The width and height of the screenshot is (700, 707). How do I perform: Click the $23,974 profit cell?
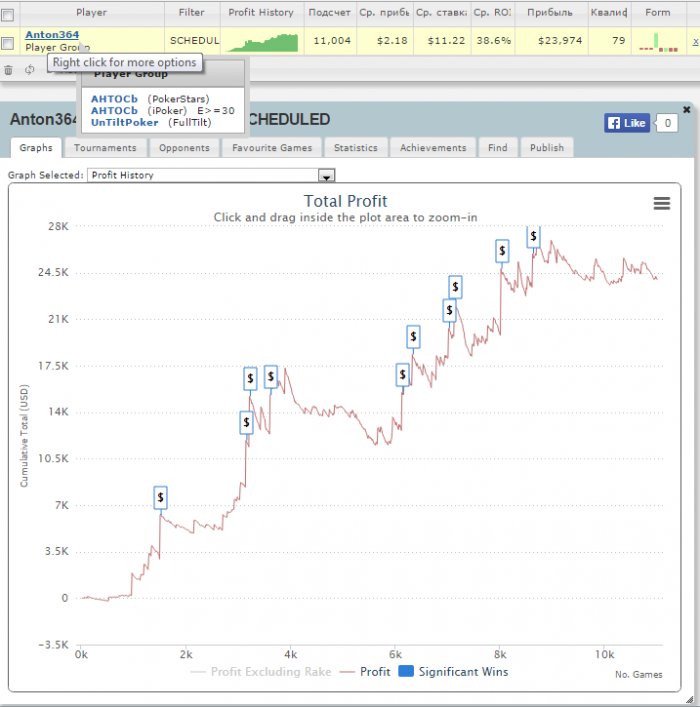pos(560,41)
